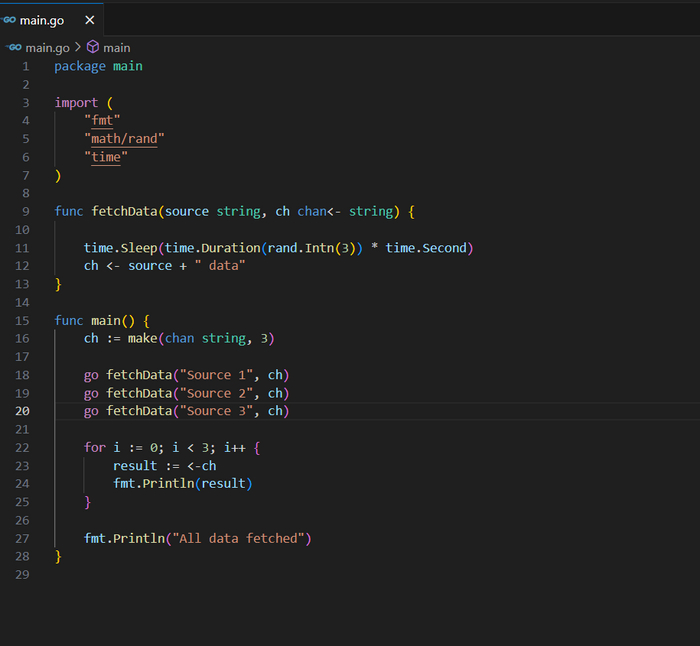Click the breadcrumb chevron separator after main.go
700x646 pixels.
click(78, 47)
